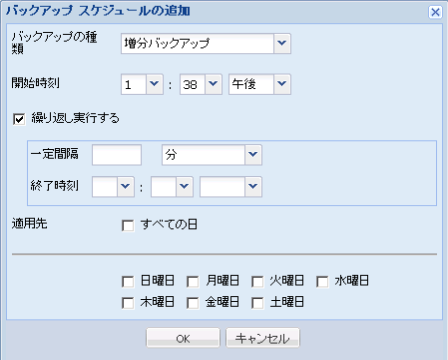Click the キャンセル button
This screenshot has width=448, height=360.
[263, 338]
